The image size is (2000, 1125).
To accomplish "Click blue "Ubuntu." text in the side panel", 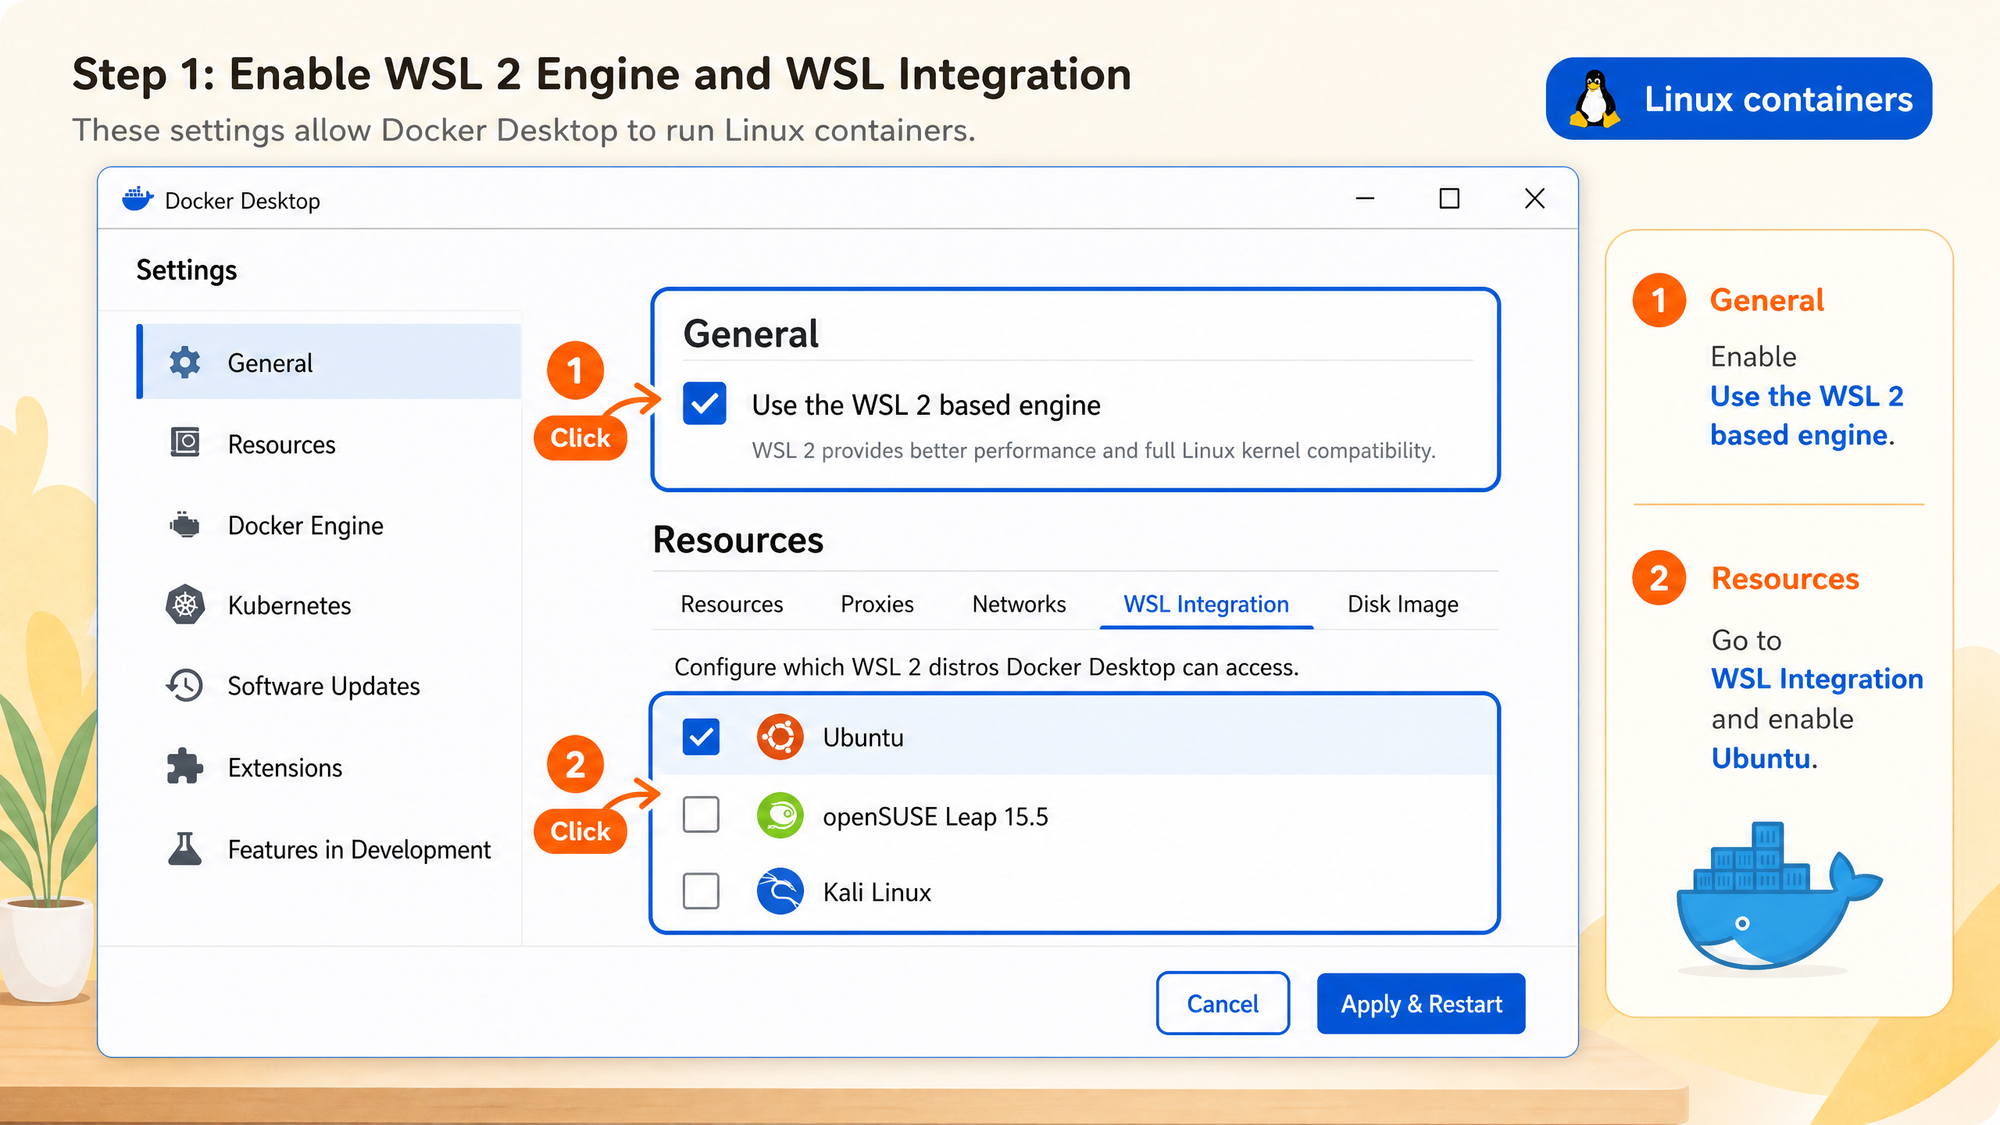I will pos(1764,758).
